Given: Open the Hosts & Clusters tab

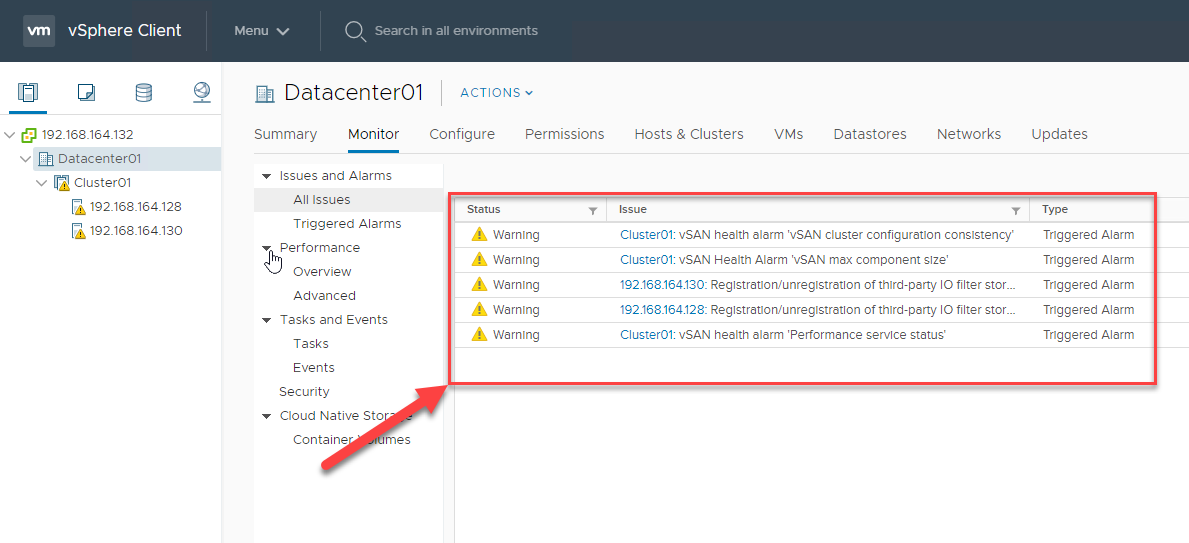Looking at the screenshot, I should click(x=689, y=134).
